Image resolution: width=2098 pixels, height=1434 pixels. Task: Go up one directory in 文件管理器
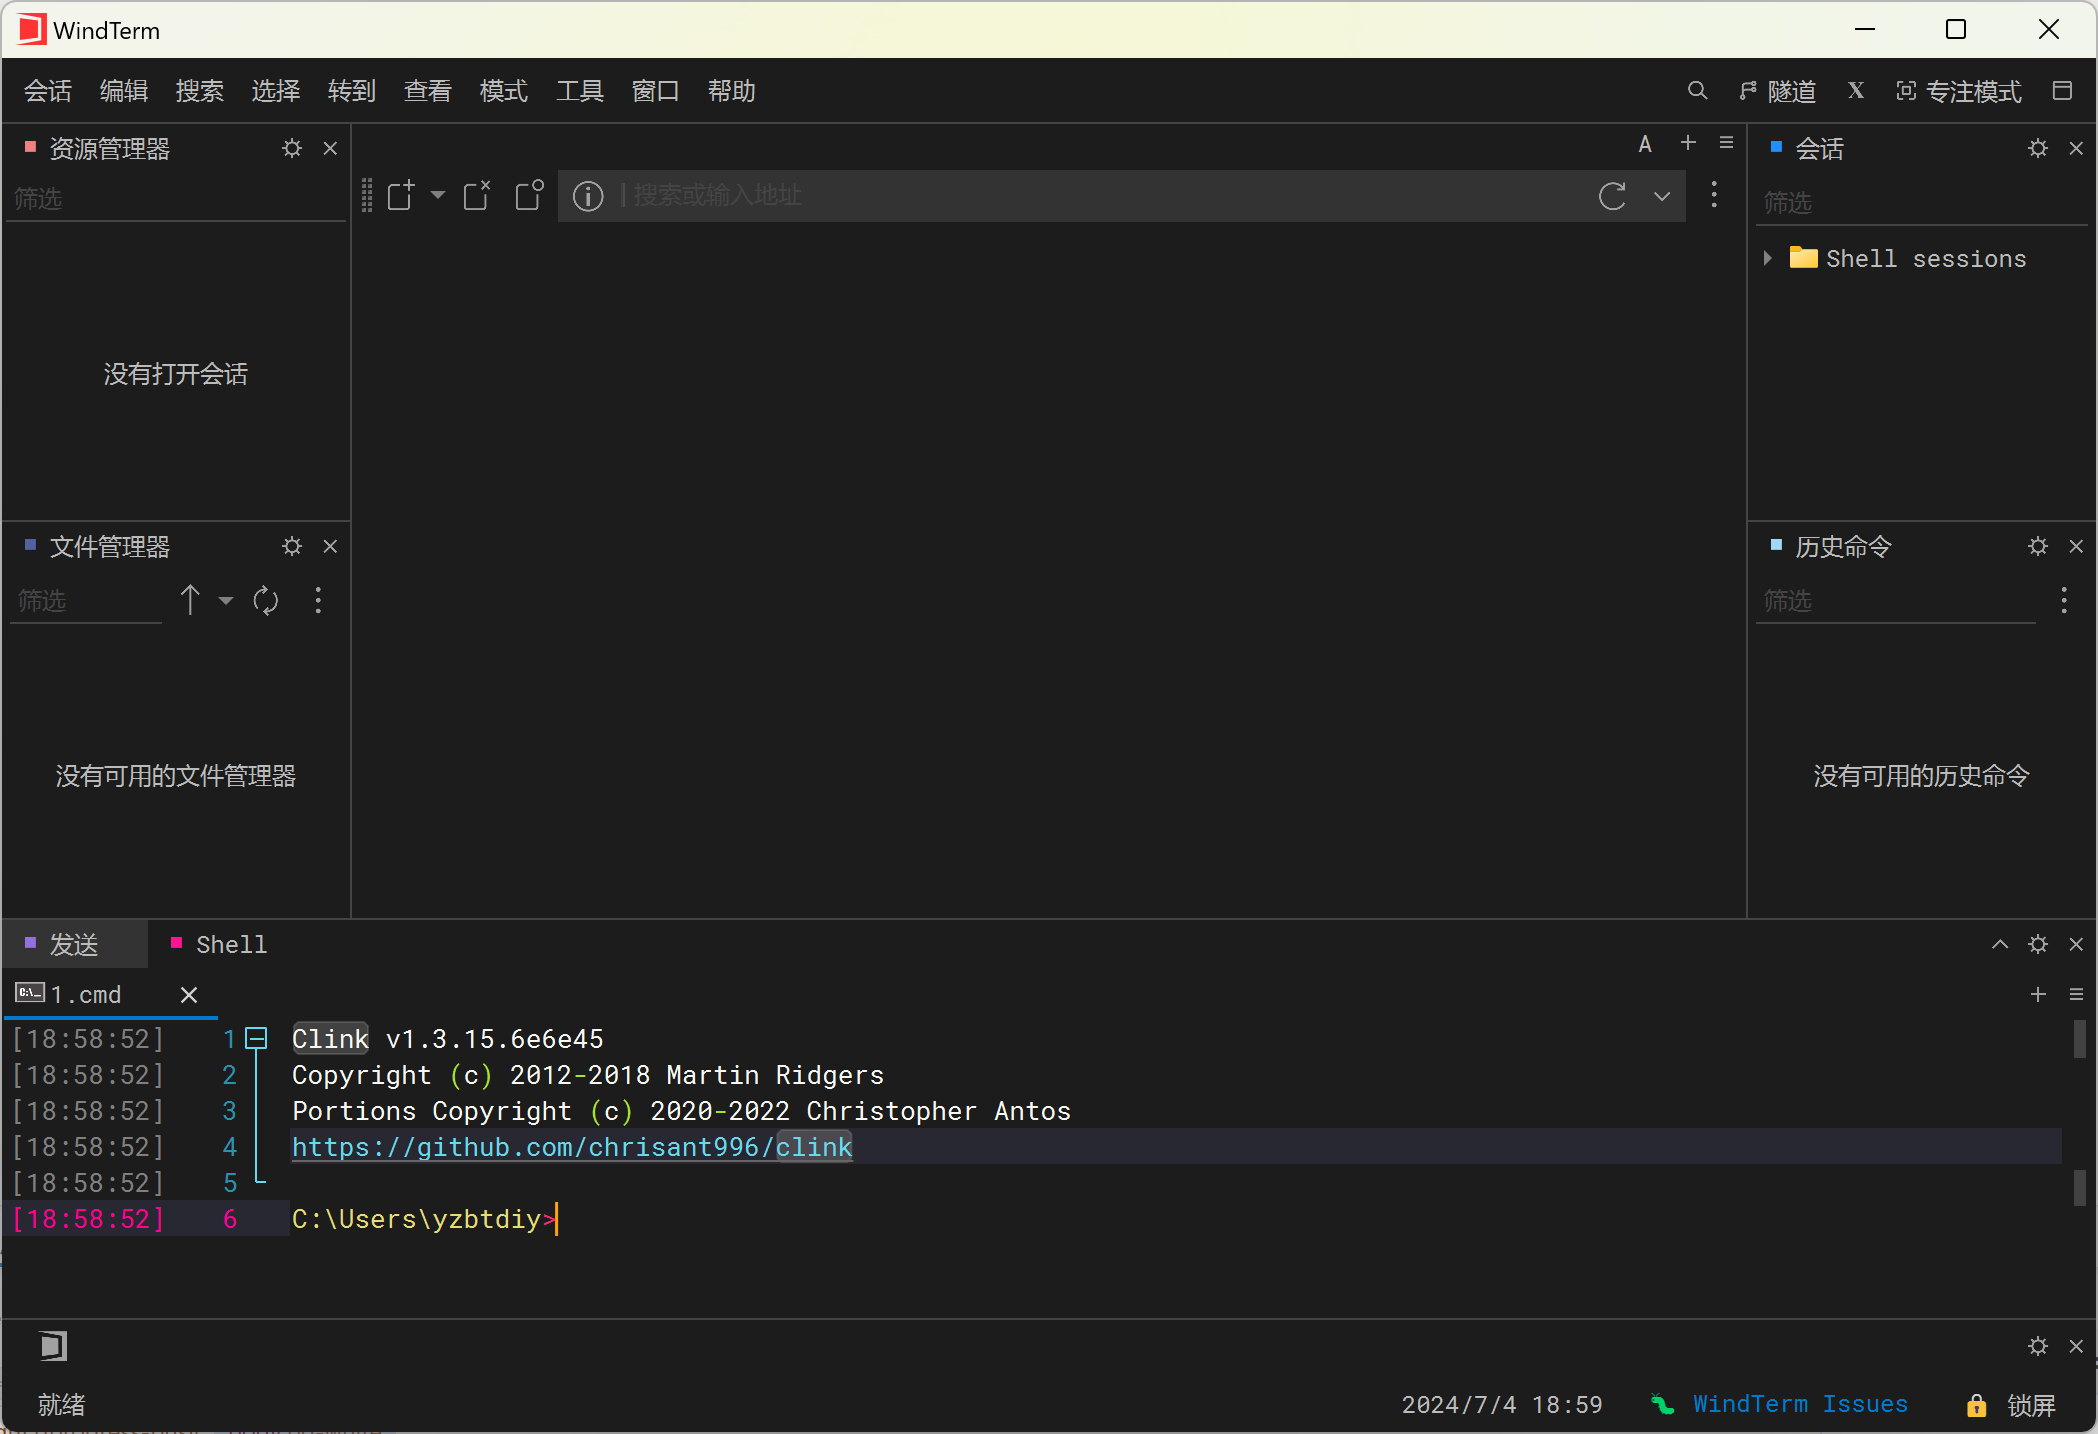click(x=190, y=600)
